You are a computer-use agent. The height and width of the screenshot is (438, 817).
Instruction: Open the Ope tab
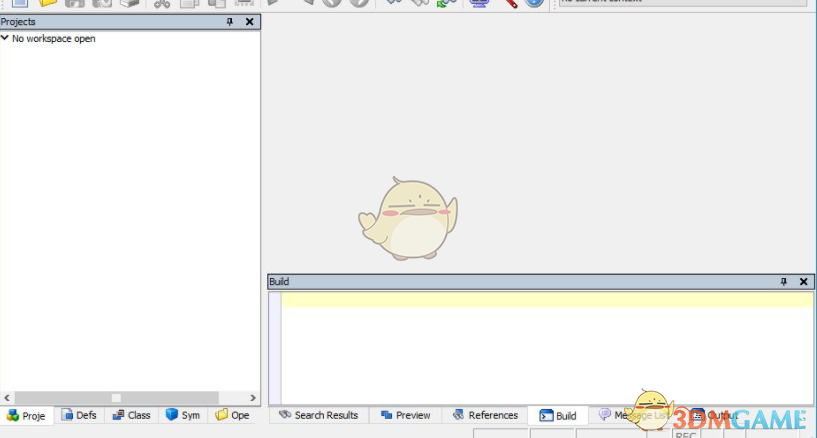point(232,415)
